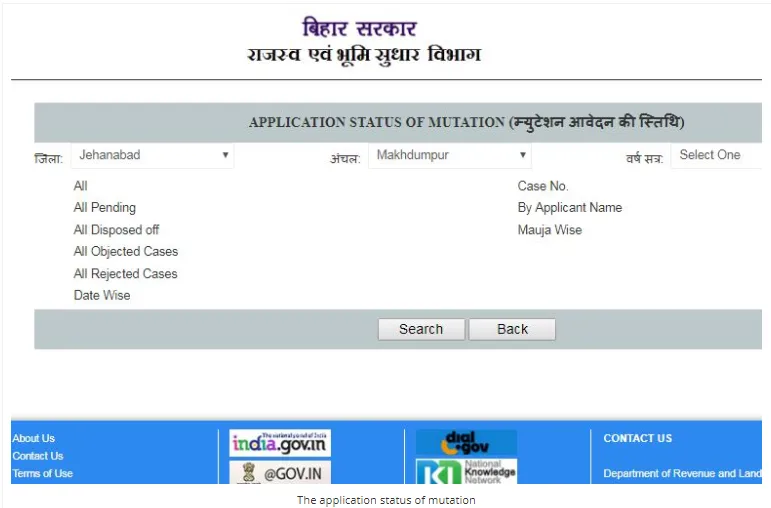The image size is (771, 508).
Task: Choose the All Disposed off option
Action: pos(116,230)
